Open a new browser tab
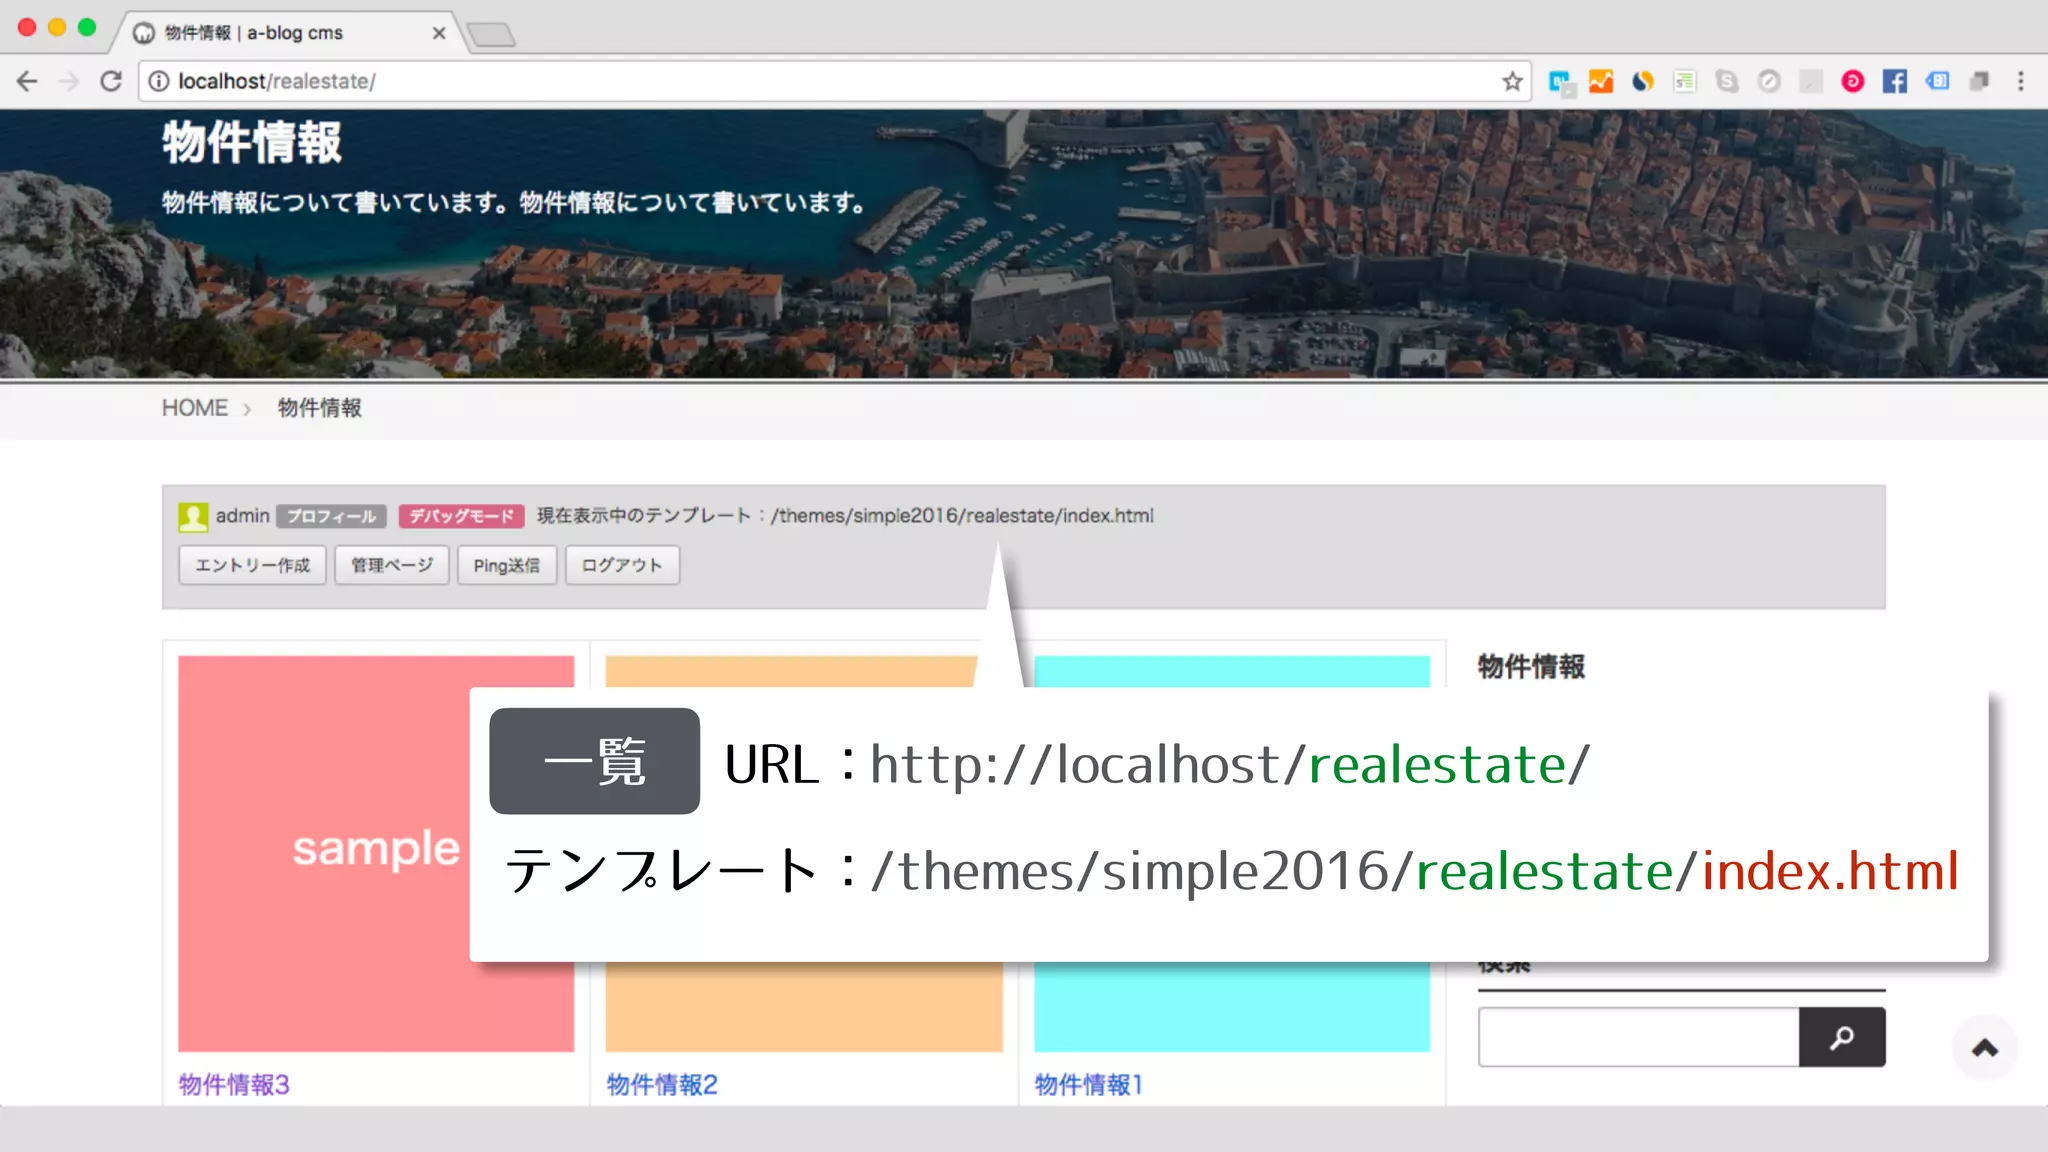This screenshot has height=1152, width=2048. [492, 35]
